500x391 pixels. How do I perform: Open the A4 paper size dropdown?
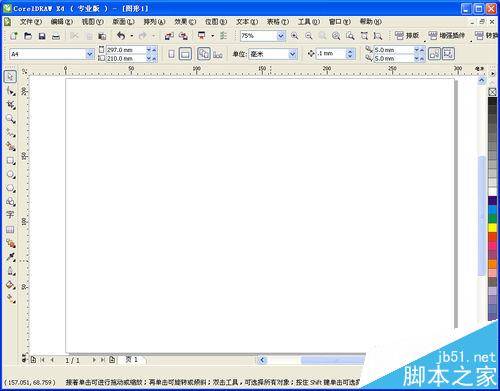tap(90, 54)
